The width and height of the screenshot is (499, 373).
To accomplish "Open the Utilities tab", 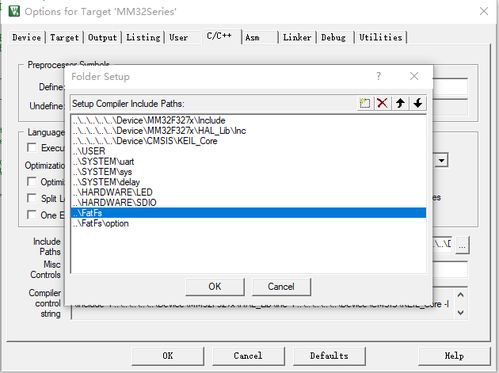I will tap(381, 37).
